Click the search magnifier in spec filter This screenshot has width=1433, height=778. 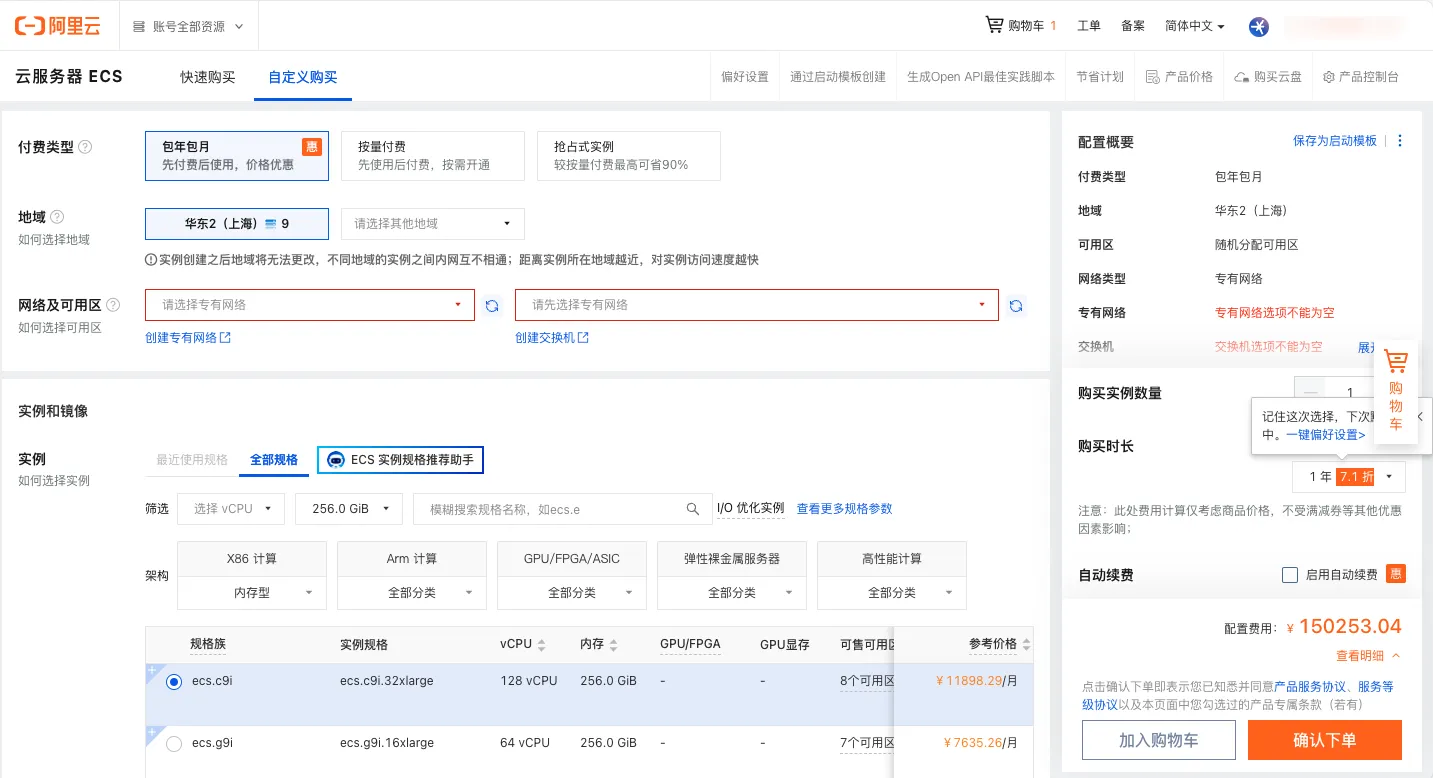[x=693, y=509]
